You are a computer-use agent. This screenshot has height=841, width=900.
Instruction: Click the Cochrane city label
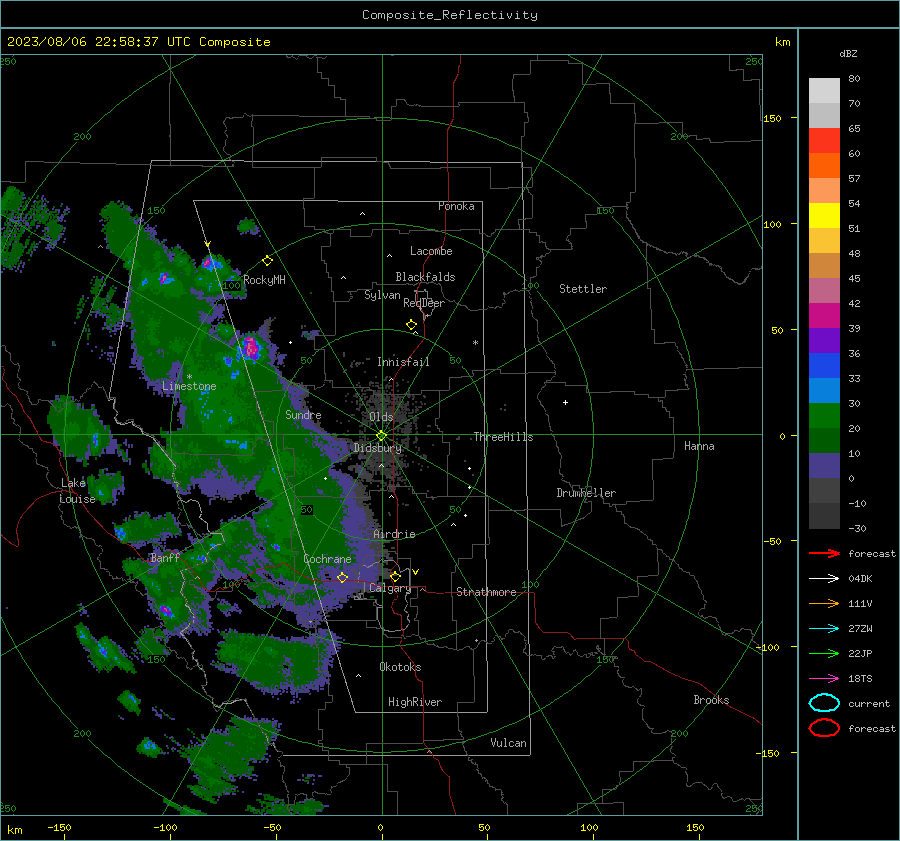(x=327, y=559)
